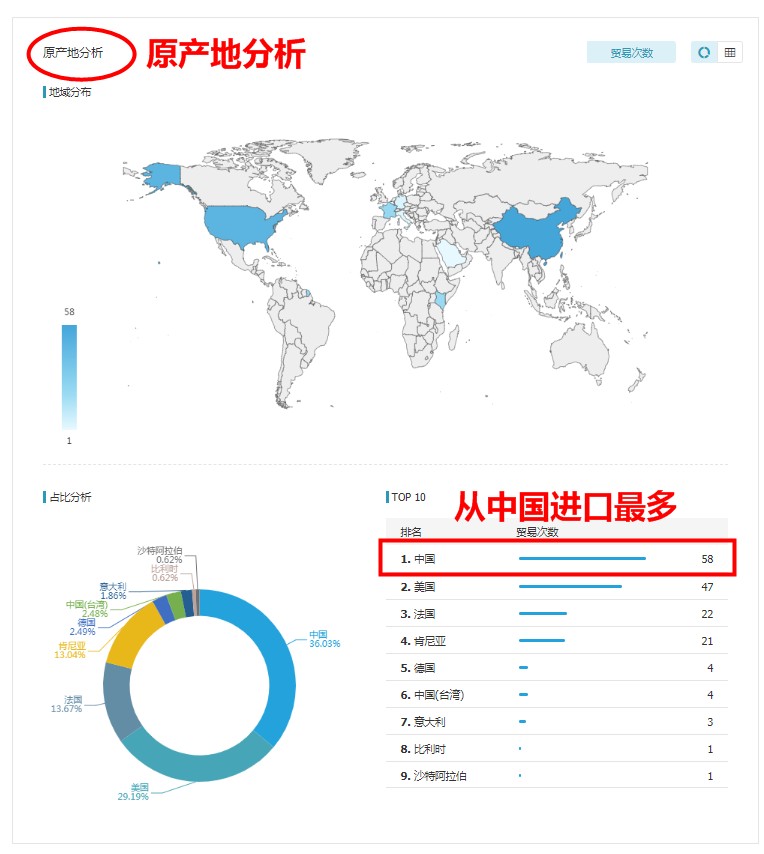Click the 中国(台湾) 2.48% chart label
Image resolution: width=764 pixels, height=854 pixels.
[x=87, y=609]
